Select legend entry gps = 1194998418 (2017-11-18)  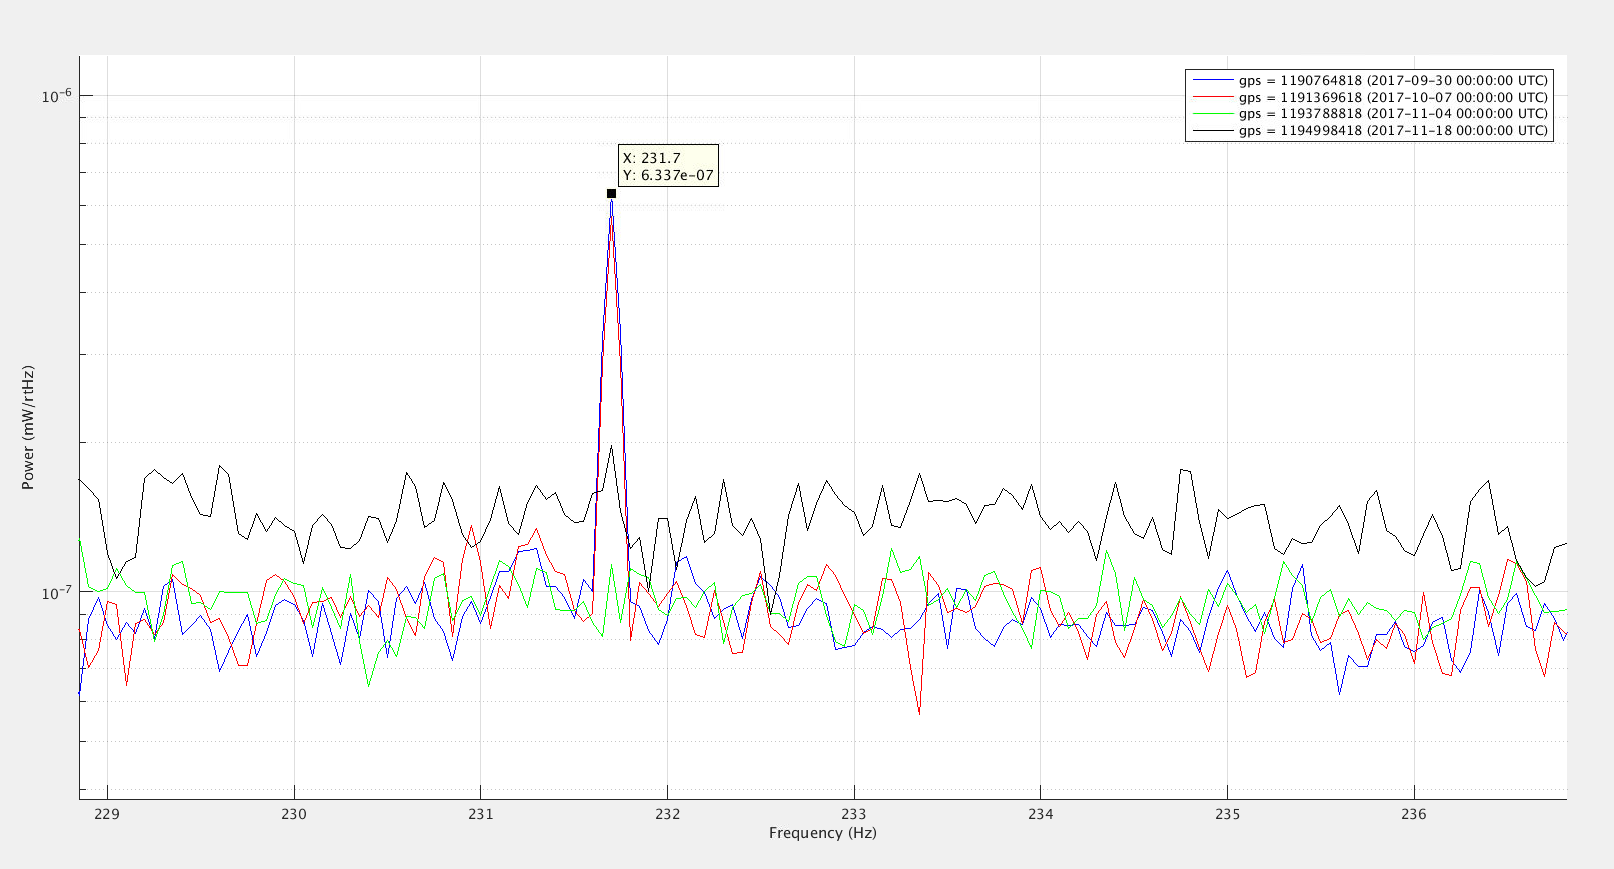(1393, 130)
